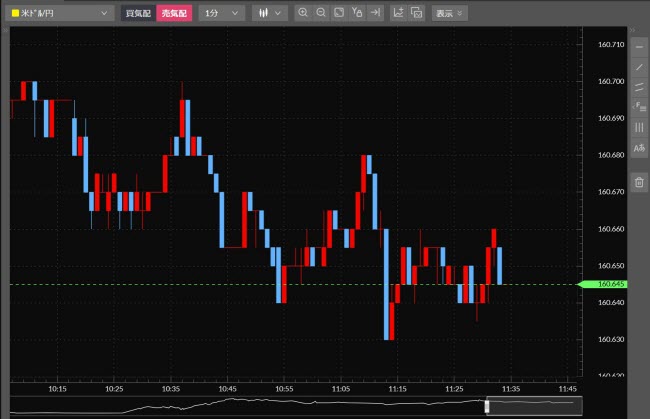Image resolution: width=650 pixels, height=419 pixels.
Task: Click the 10:15 time axis label
Action: click(x=57, y=389)
